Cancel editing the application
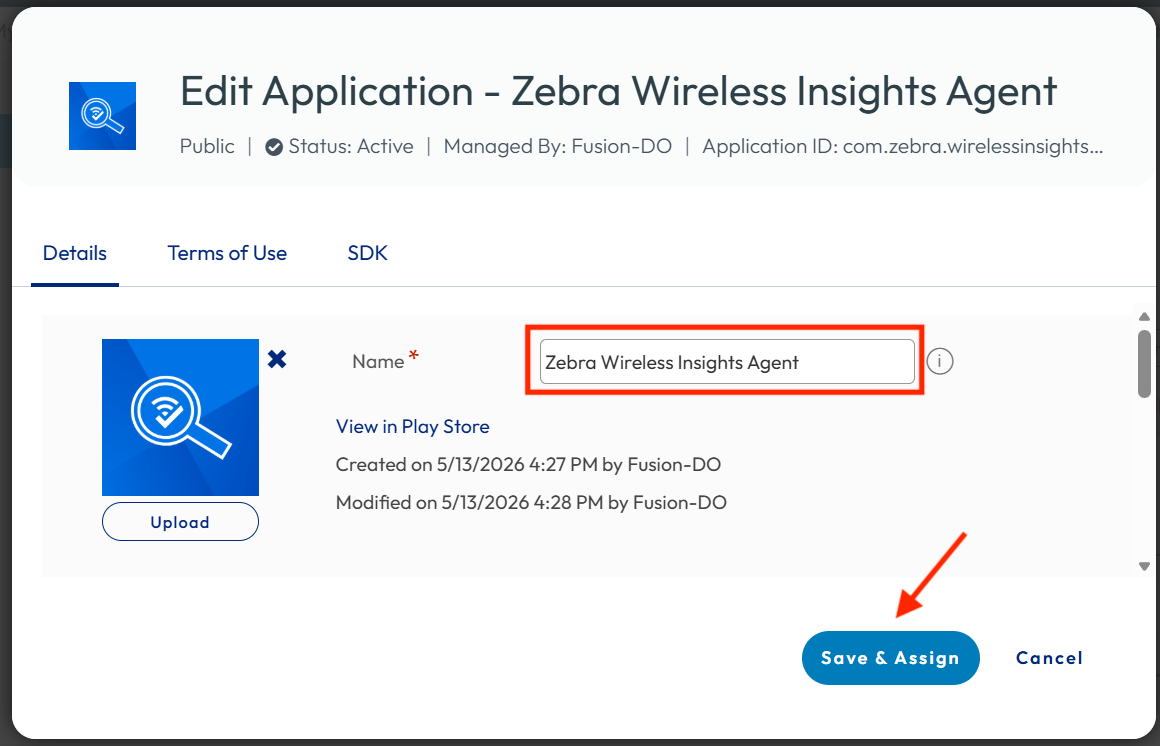1160x746 pixels. coord(1049,658)
